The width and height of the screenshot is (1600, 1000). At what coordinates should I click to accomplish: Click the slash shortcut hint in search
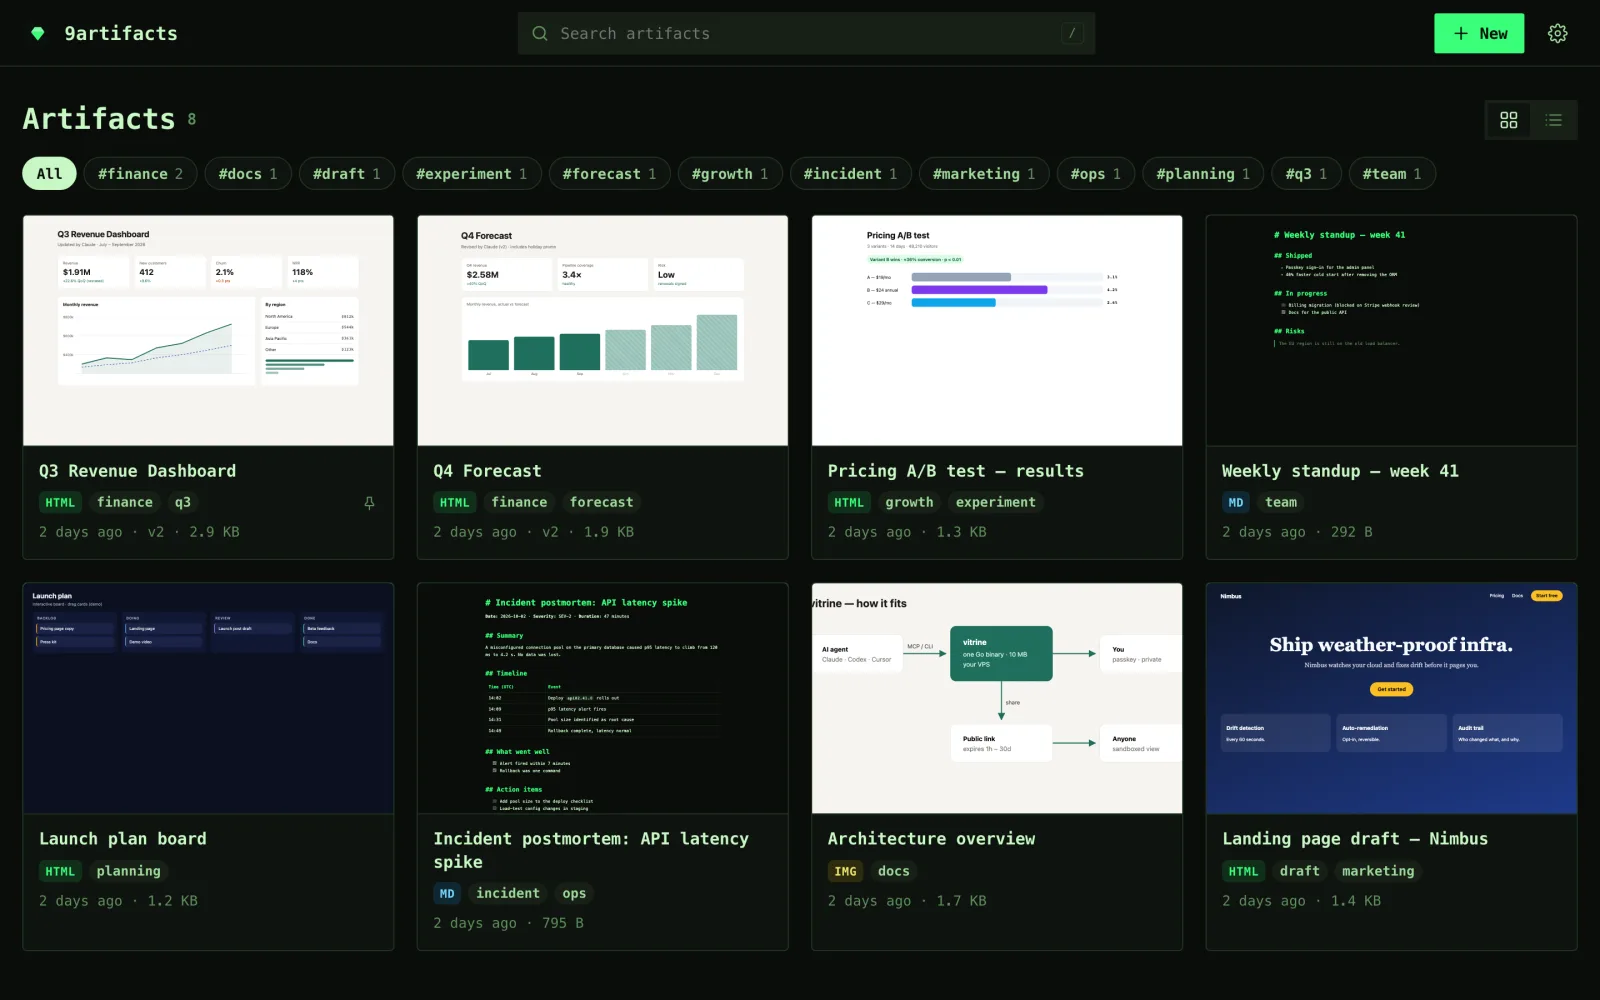1072,33
